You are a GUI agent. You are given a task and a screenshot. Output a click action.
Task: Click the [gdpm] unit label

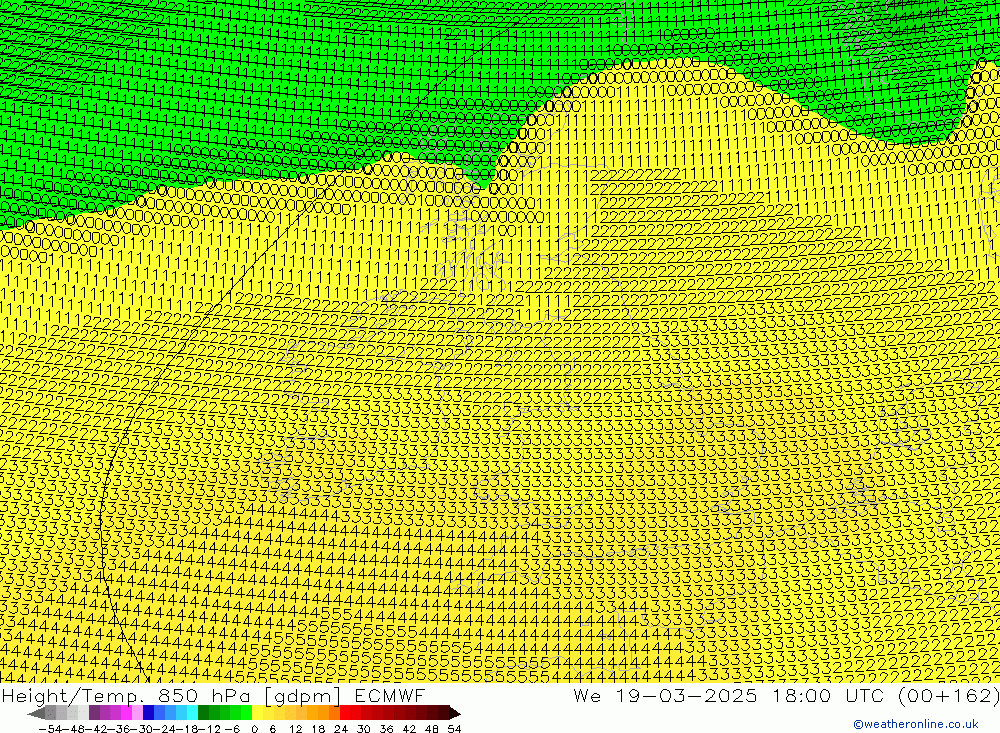pyautogui.click(x=300, y=695)
